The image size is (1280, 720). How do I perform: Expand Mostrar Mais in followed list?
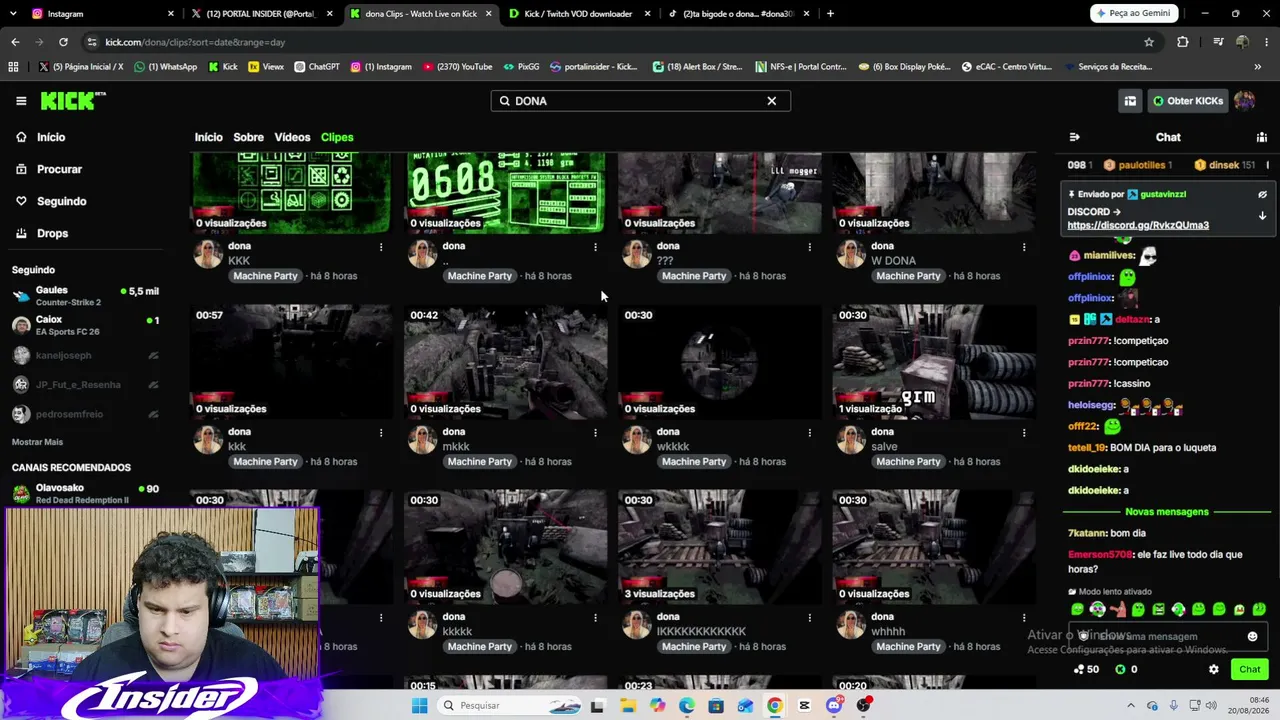[x=37, y=442]
